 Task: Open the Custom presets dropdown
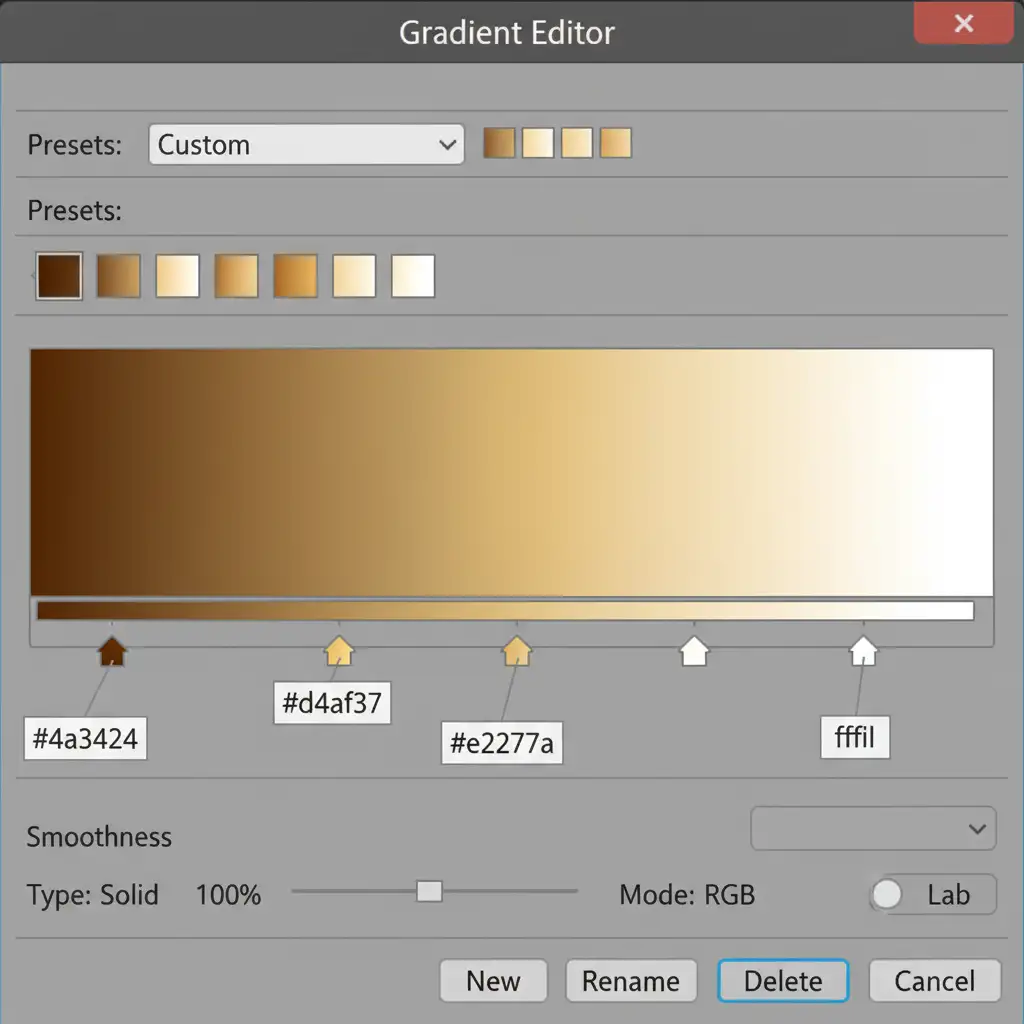tap(306, 144)
